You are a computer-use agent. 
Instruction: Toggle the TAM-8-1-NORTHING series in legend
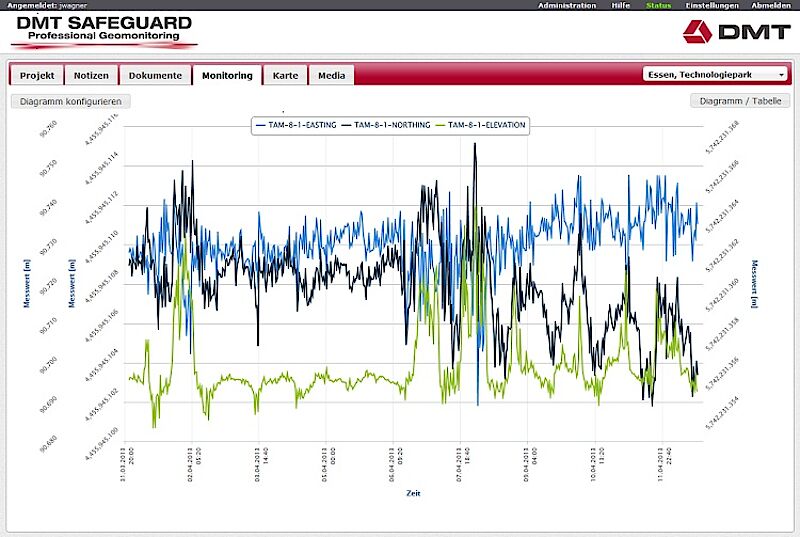click(386, 125)
